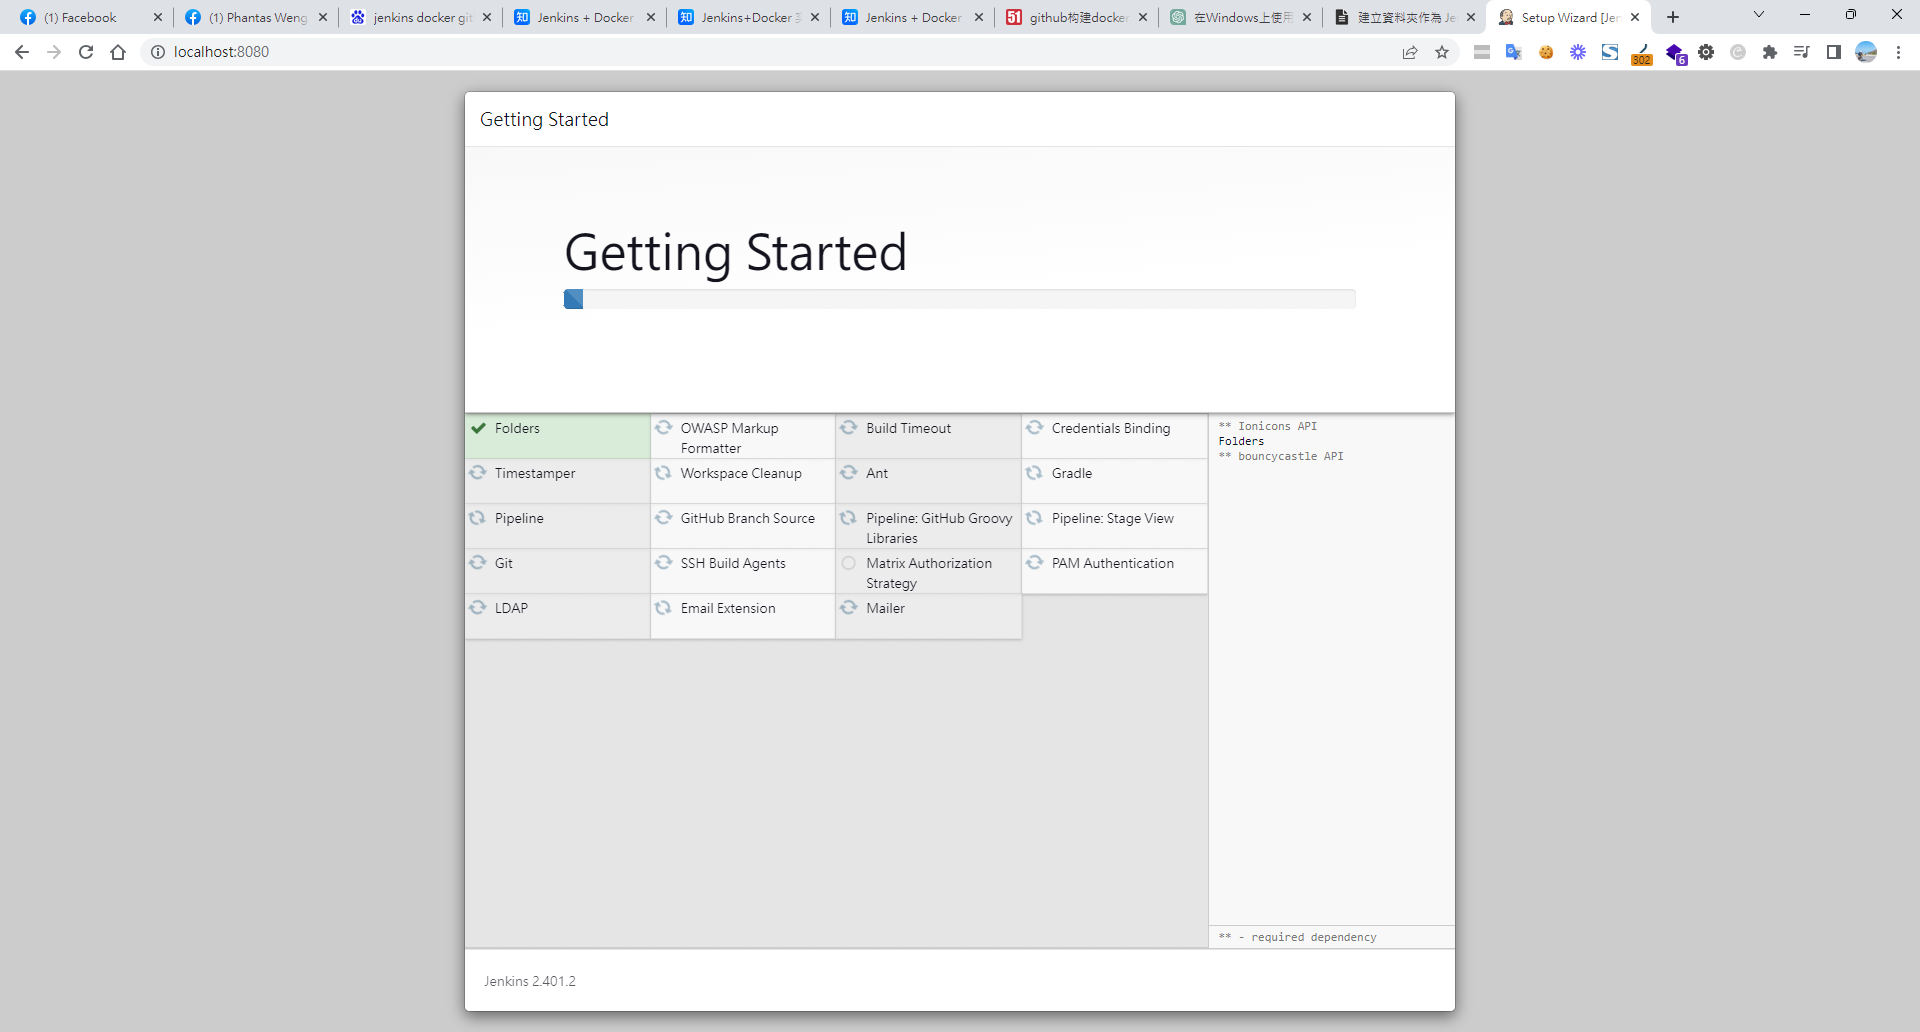The width and height of the screenshot is (1920, 1032).
Task: Click the share page icon in address bar
Action: (1410, 52)
